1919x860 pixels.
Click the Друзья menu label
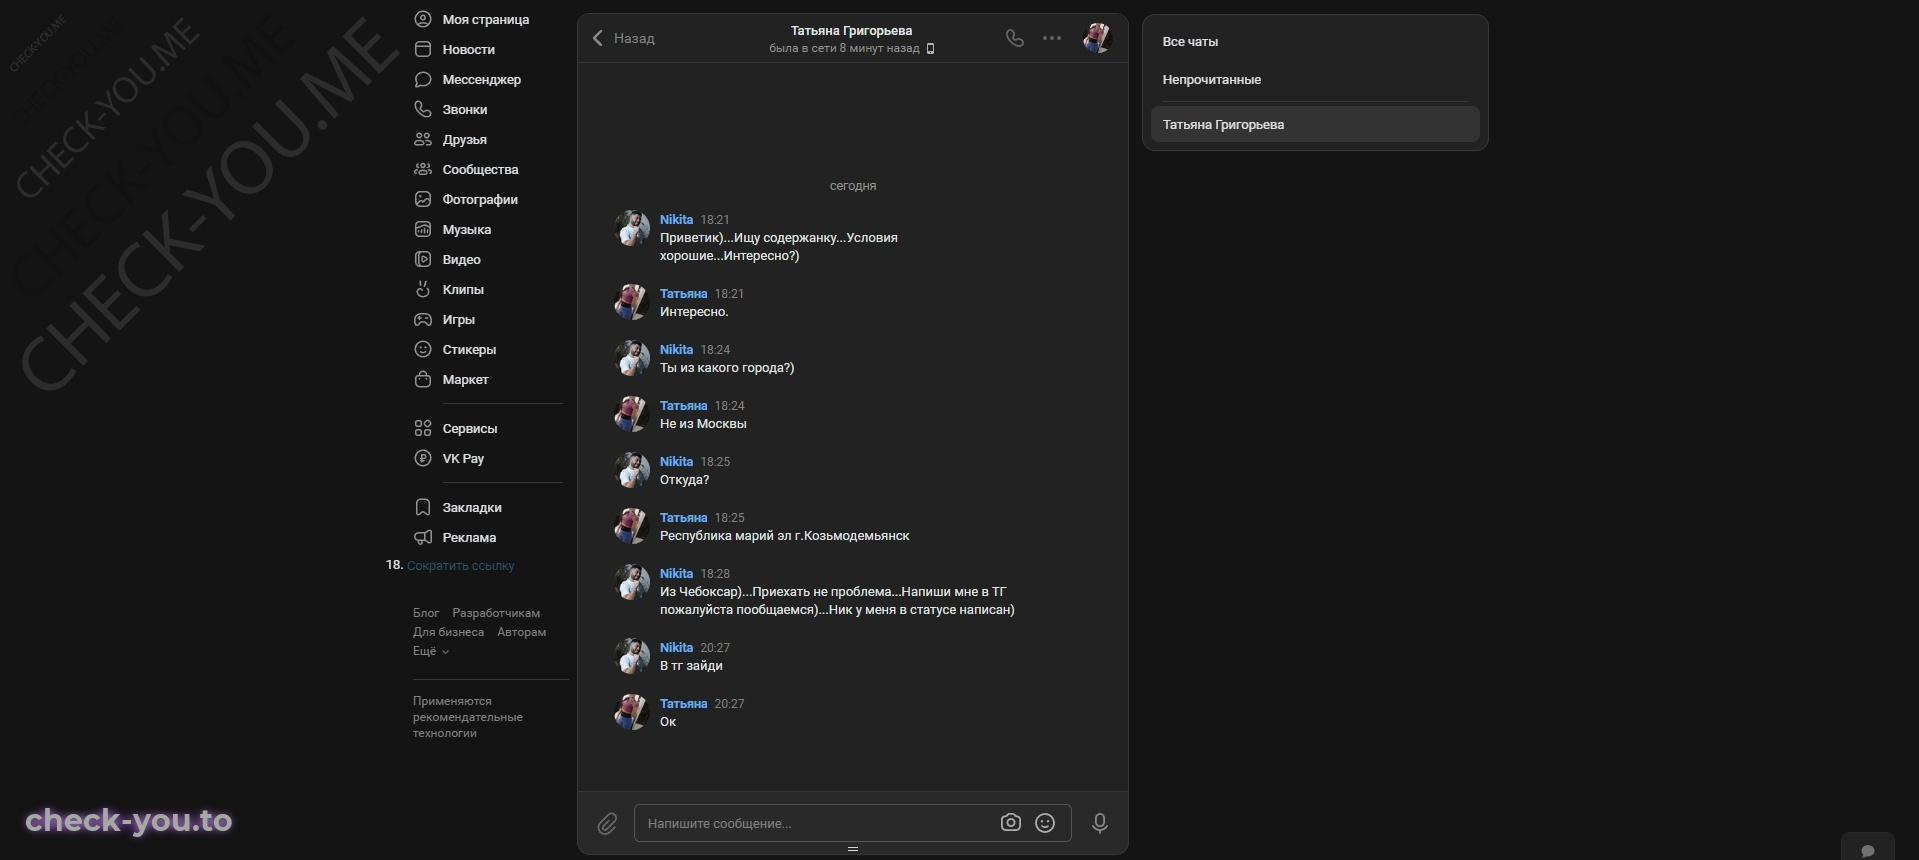465,139
